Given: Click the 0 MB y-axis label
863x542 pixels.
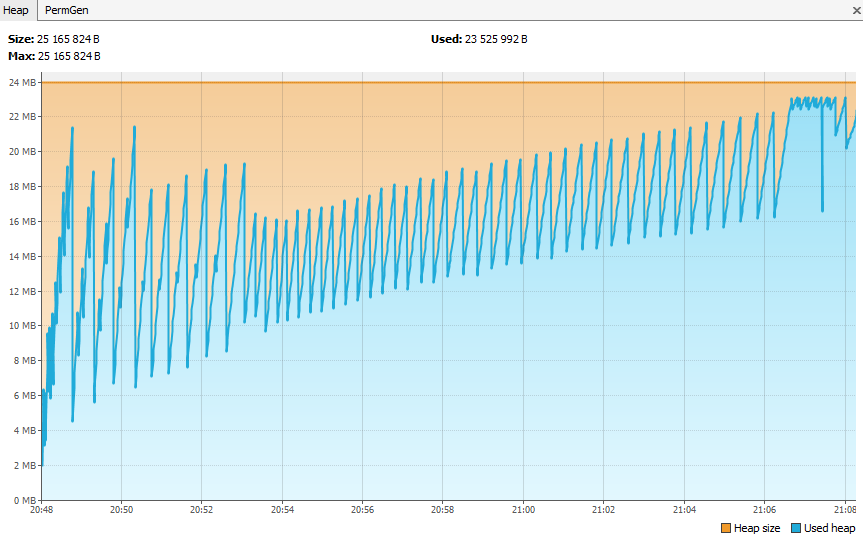Looking at the screenshot, I should coord(24,500).
